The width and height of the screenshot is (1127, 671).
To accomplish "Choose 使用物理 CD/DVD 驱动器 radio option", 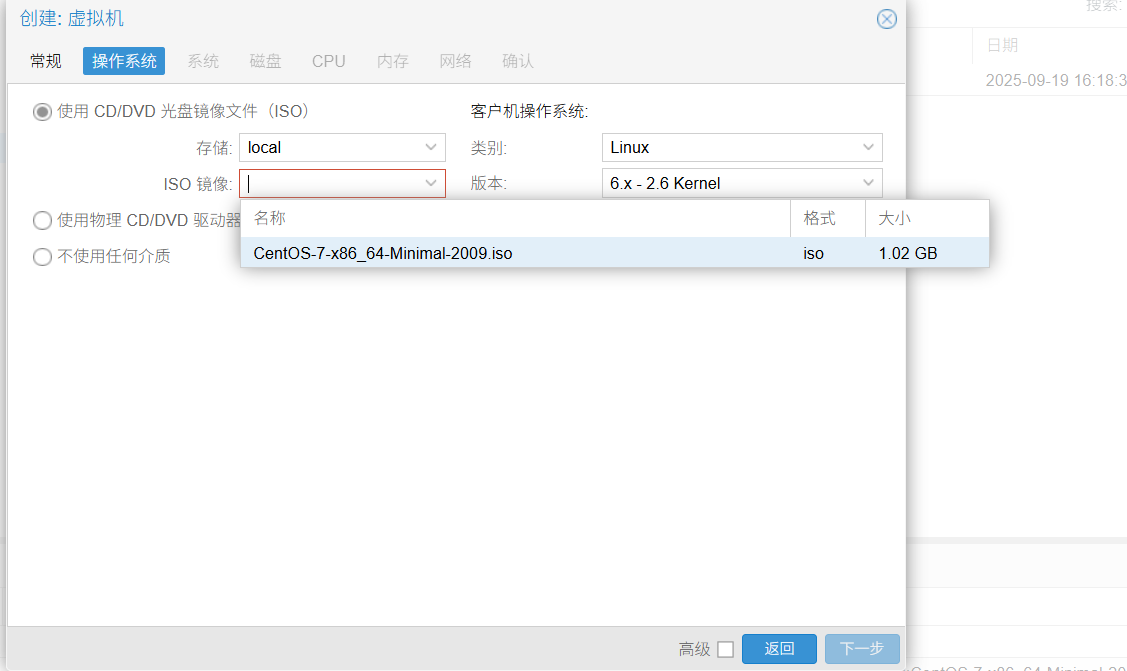I will pos(42,220).
